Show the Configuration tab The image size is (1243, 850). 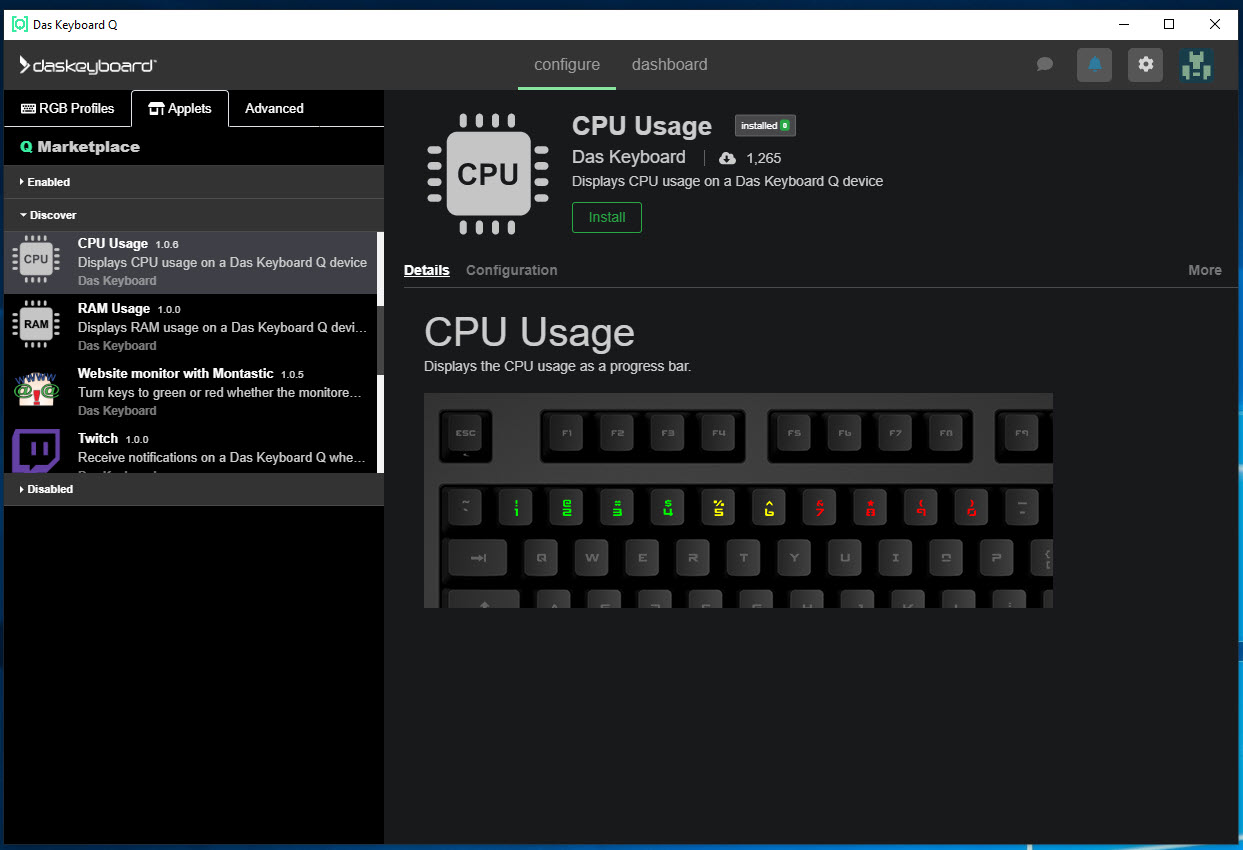512,270
